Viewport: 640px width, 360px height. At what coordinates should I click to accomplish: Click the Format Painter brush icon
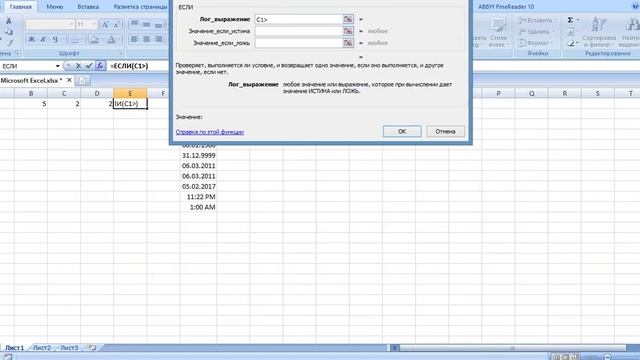point(9,42)
